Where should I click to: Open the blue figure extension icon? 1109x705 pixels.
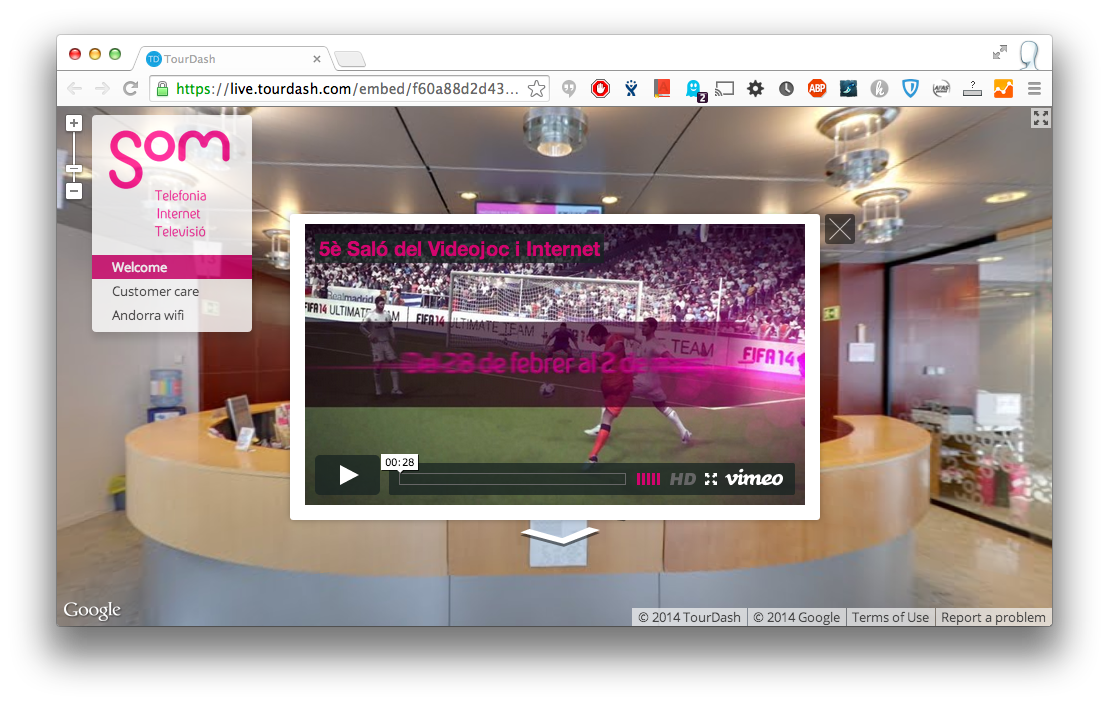[632, 88]
